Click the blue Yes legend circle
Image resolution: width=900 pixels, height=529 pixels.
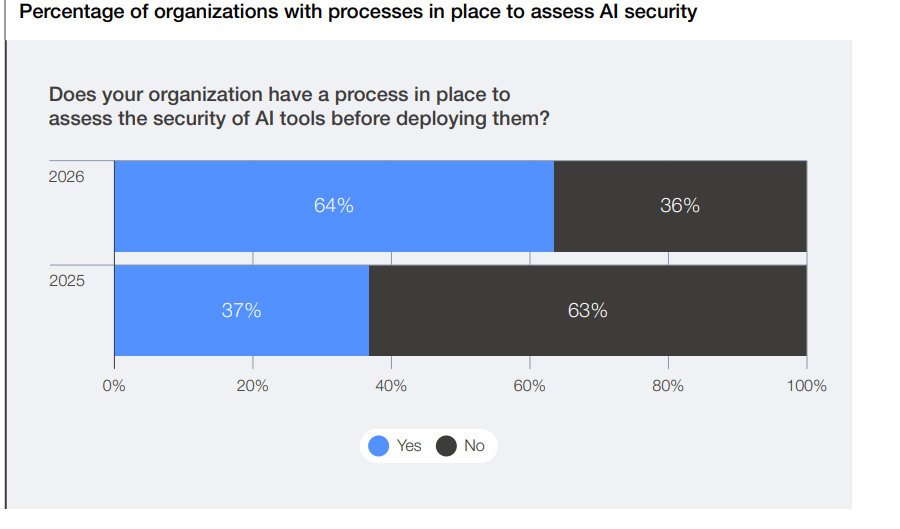[x=379, y=446]
